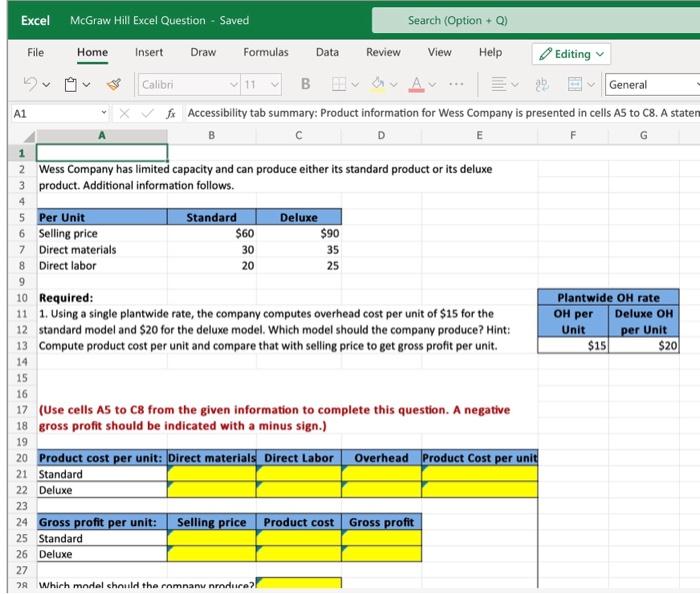The image size is (700, 594).
Task: Open the Help tab
Action: [490, 53]
